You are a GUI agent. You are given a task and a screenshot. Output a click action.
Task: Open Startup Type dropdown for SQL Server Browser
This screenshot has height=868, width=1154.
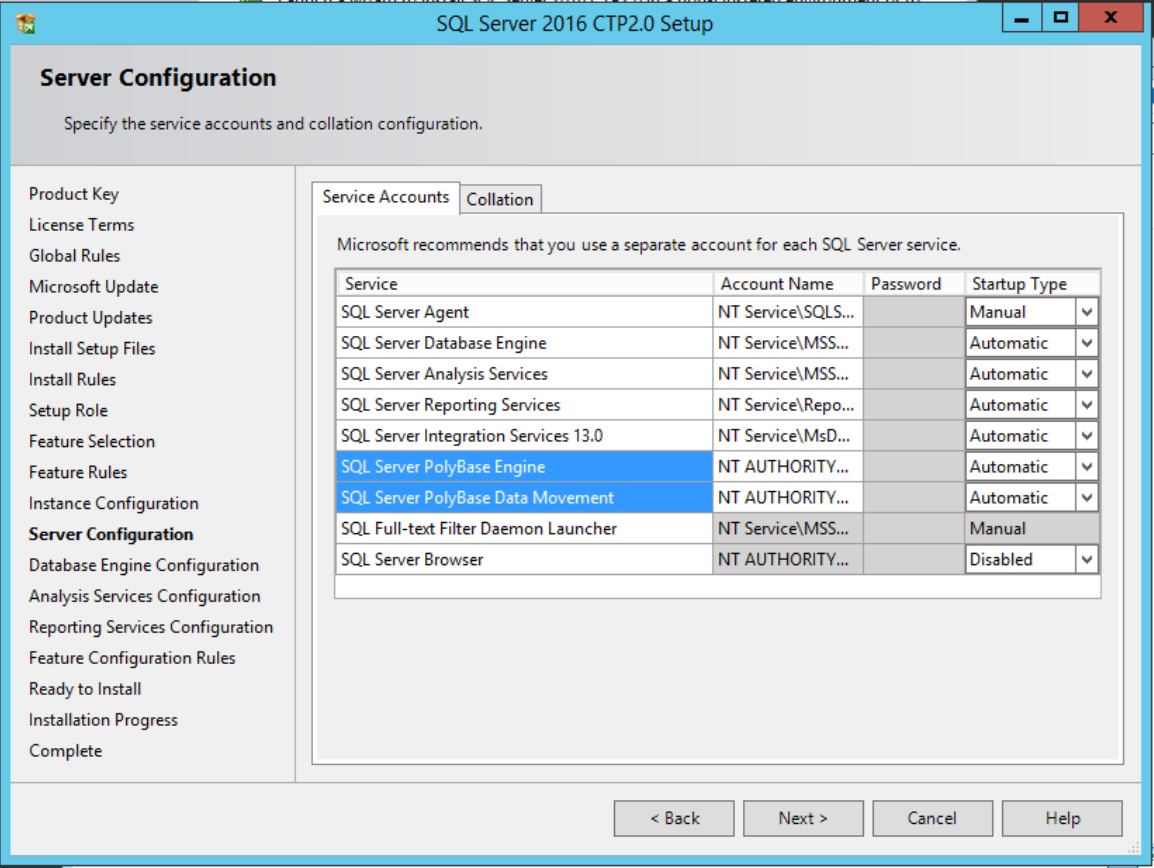[1087, 560]
